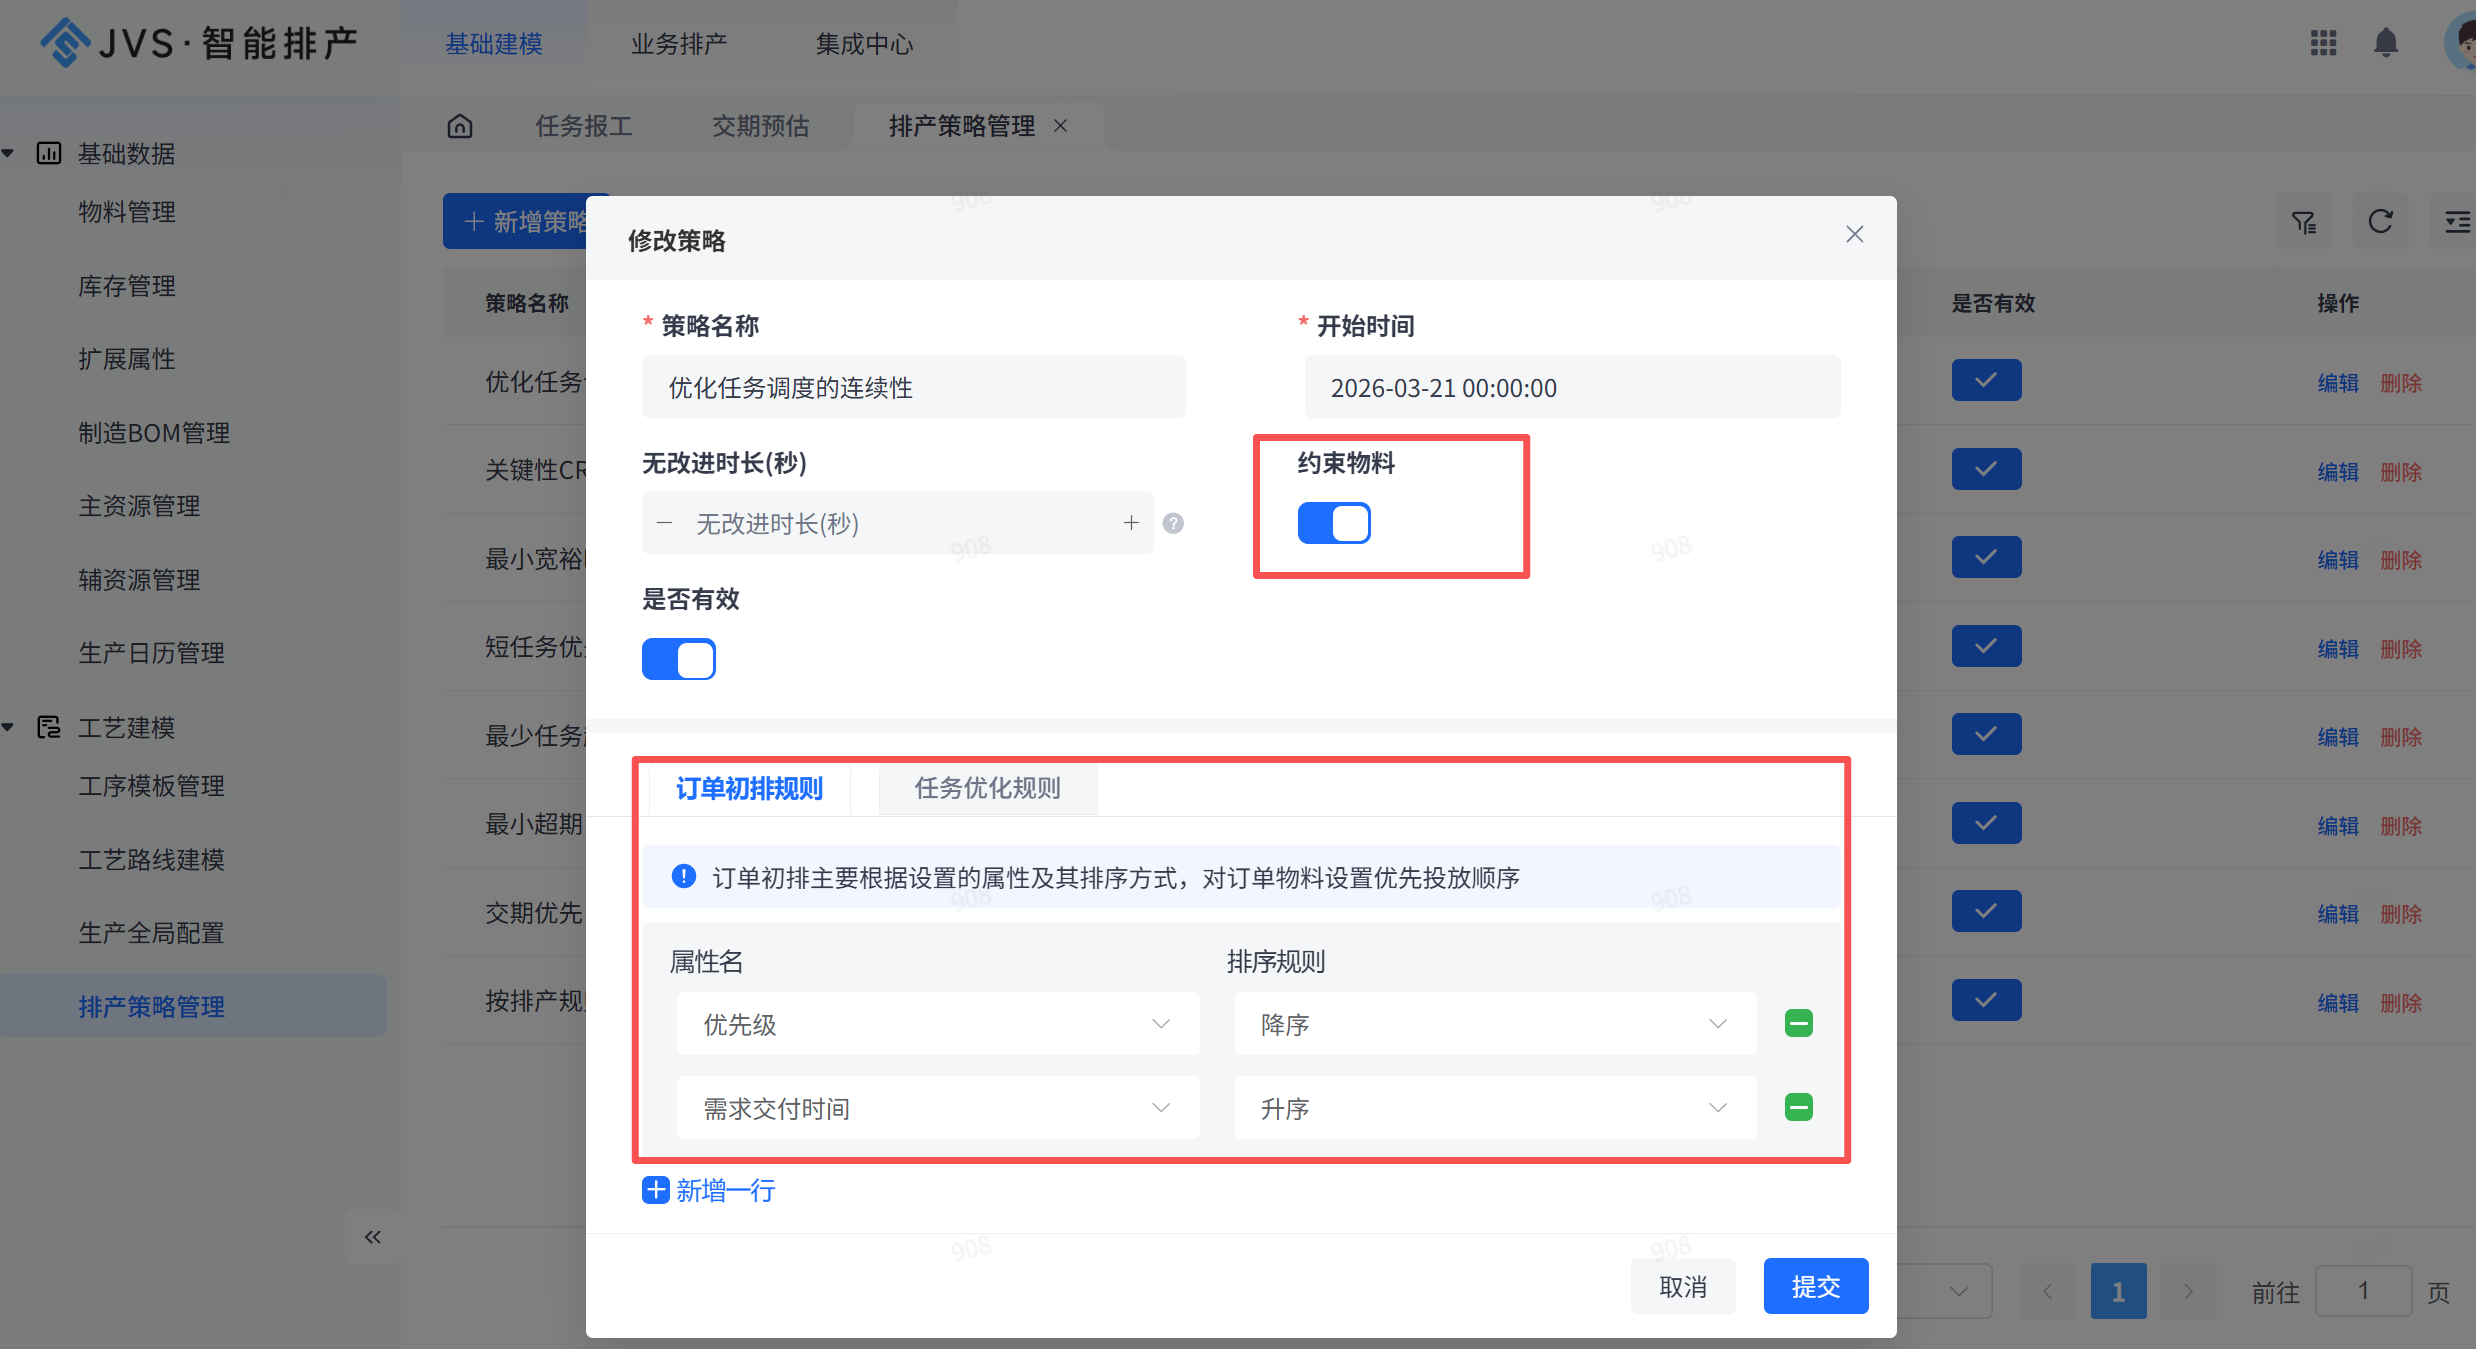Go to home tab icon
The image size is (2476, 1349).
(459, 126)
